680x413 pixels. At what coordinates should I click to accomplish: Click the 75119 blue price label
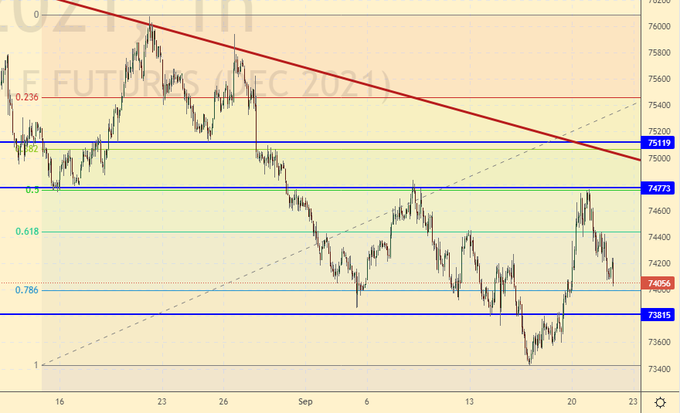tap(659, 143)
